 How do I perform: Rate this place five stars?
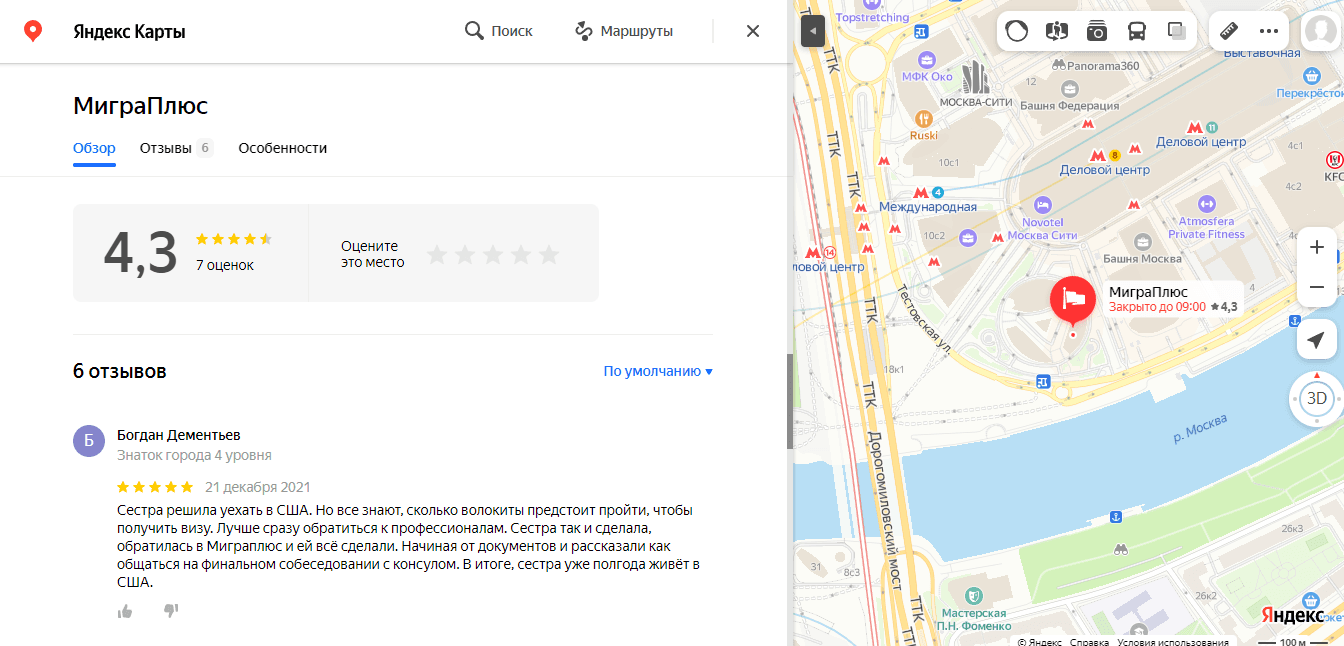pyautogui.click(x=548, y=255)
